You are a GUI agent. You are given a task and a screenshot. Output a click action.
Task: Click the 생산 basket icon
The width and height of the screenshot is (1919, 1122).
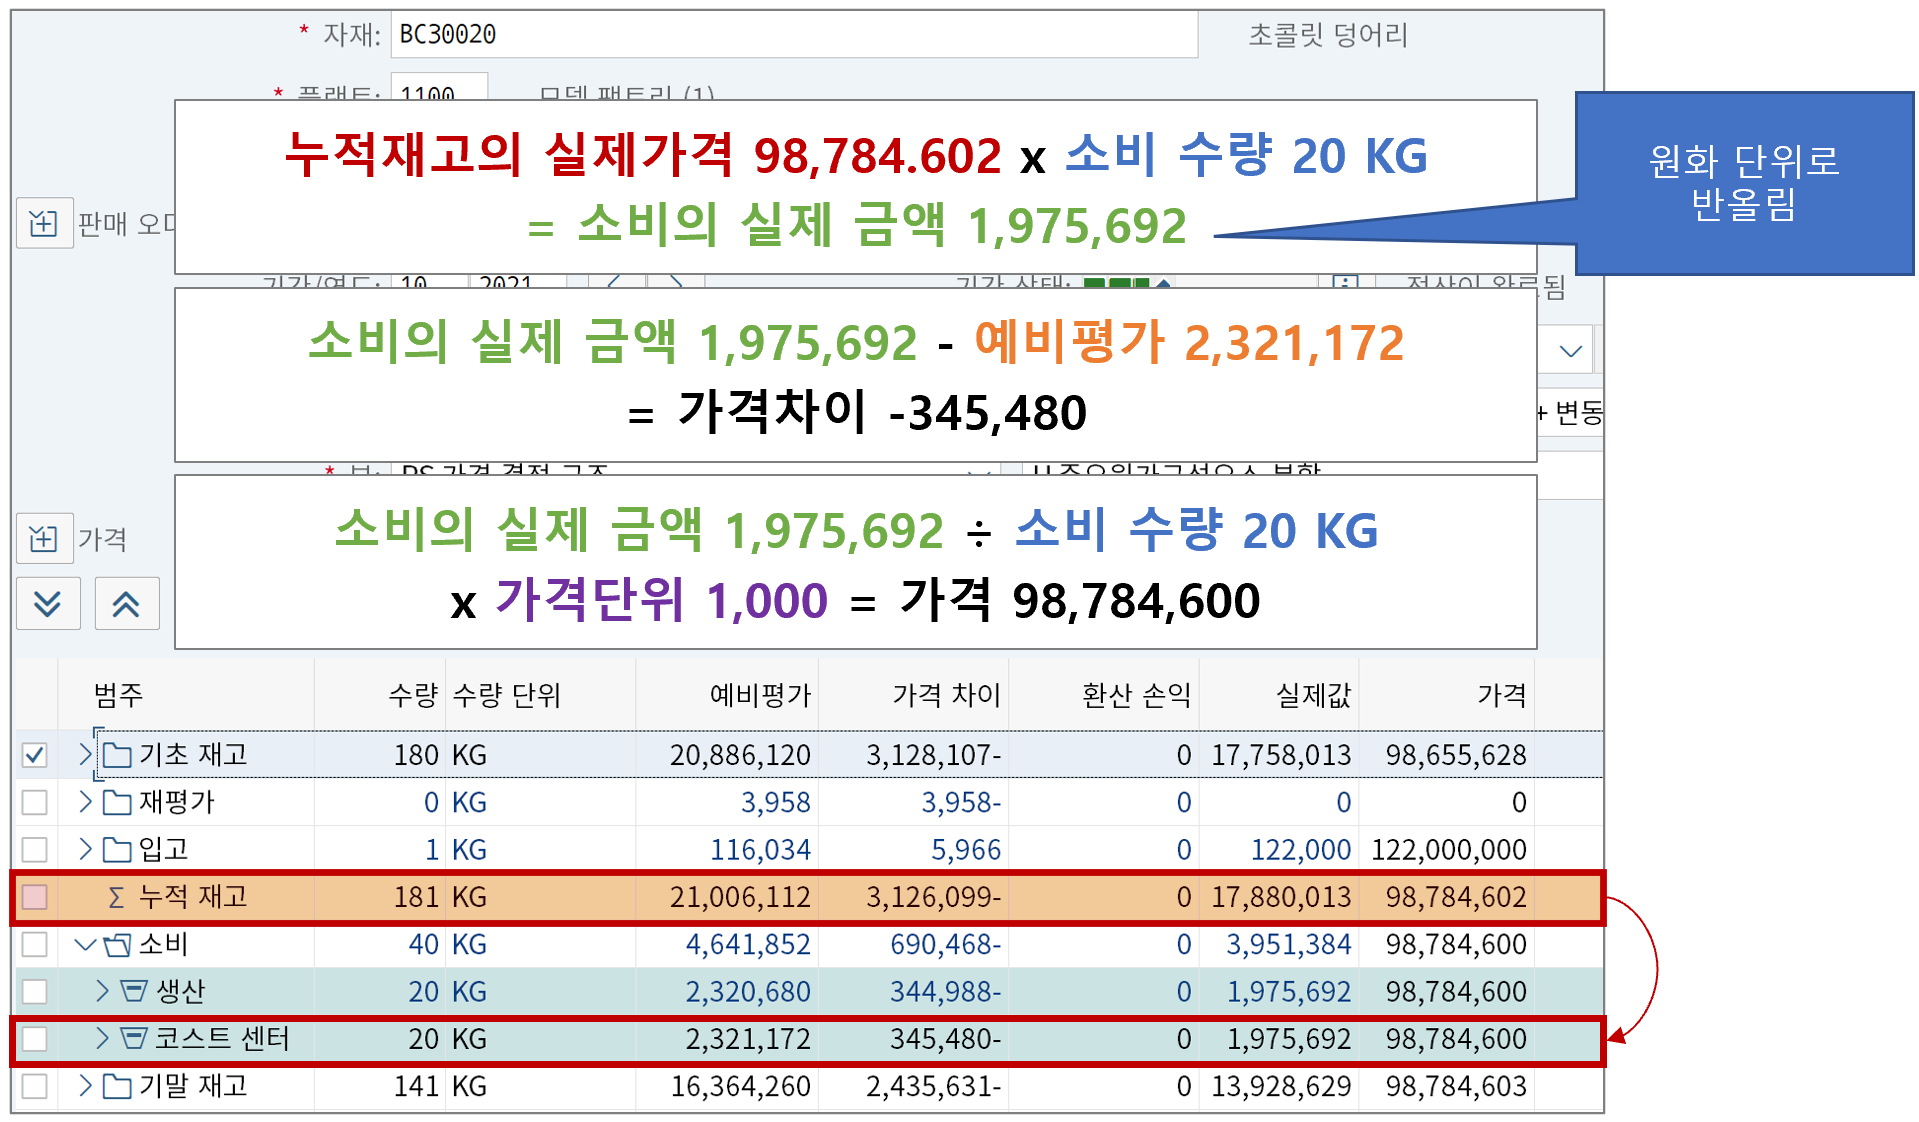tap(134, 991)
